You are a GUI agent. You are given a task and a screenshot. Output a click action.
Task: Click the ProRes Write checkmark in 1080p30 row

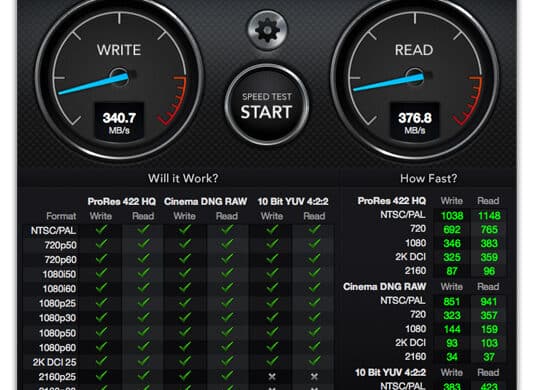[101, 318]
